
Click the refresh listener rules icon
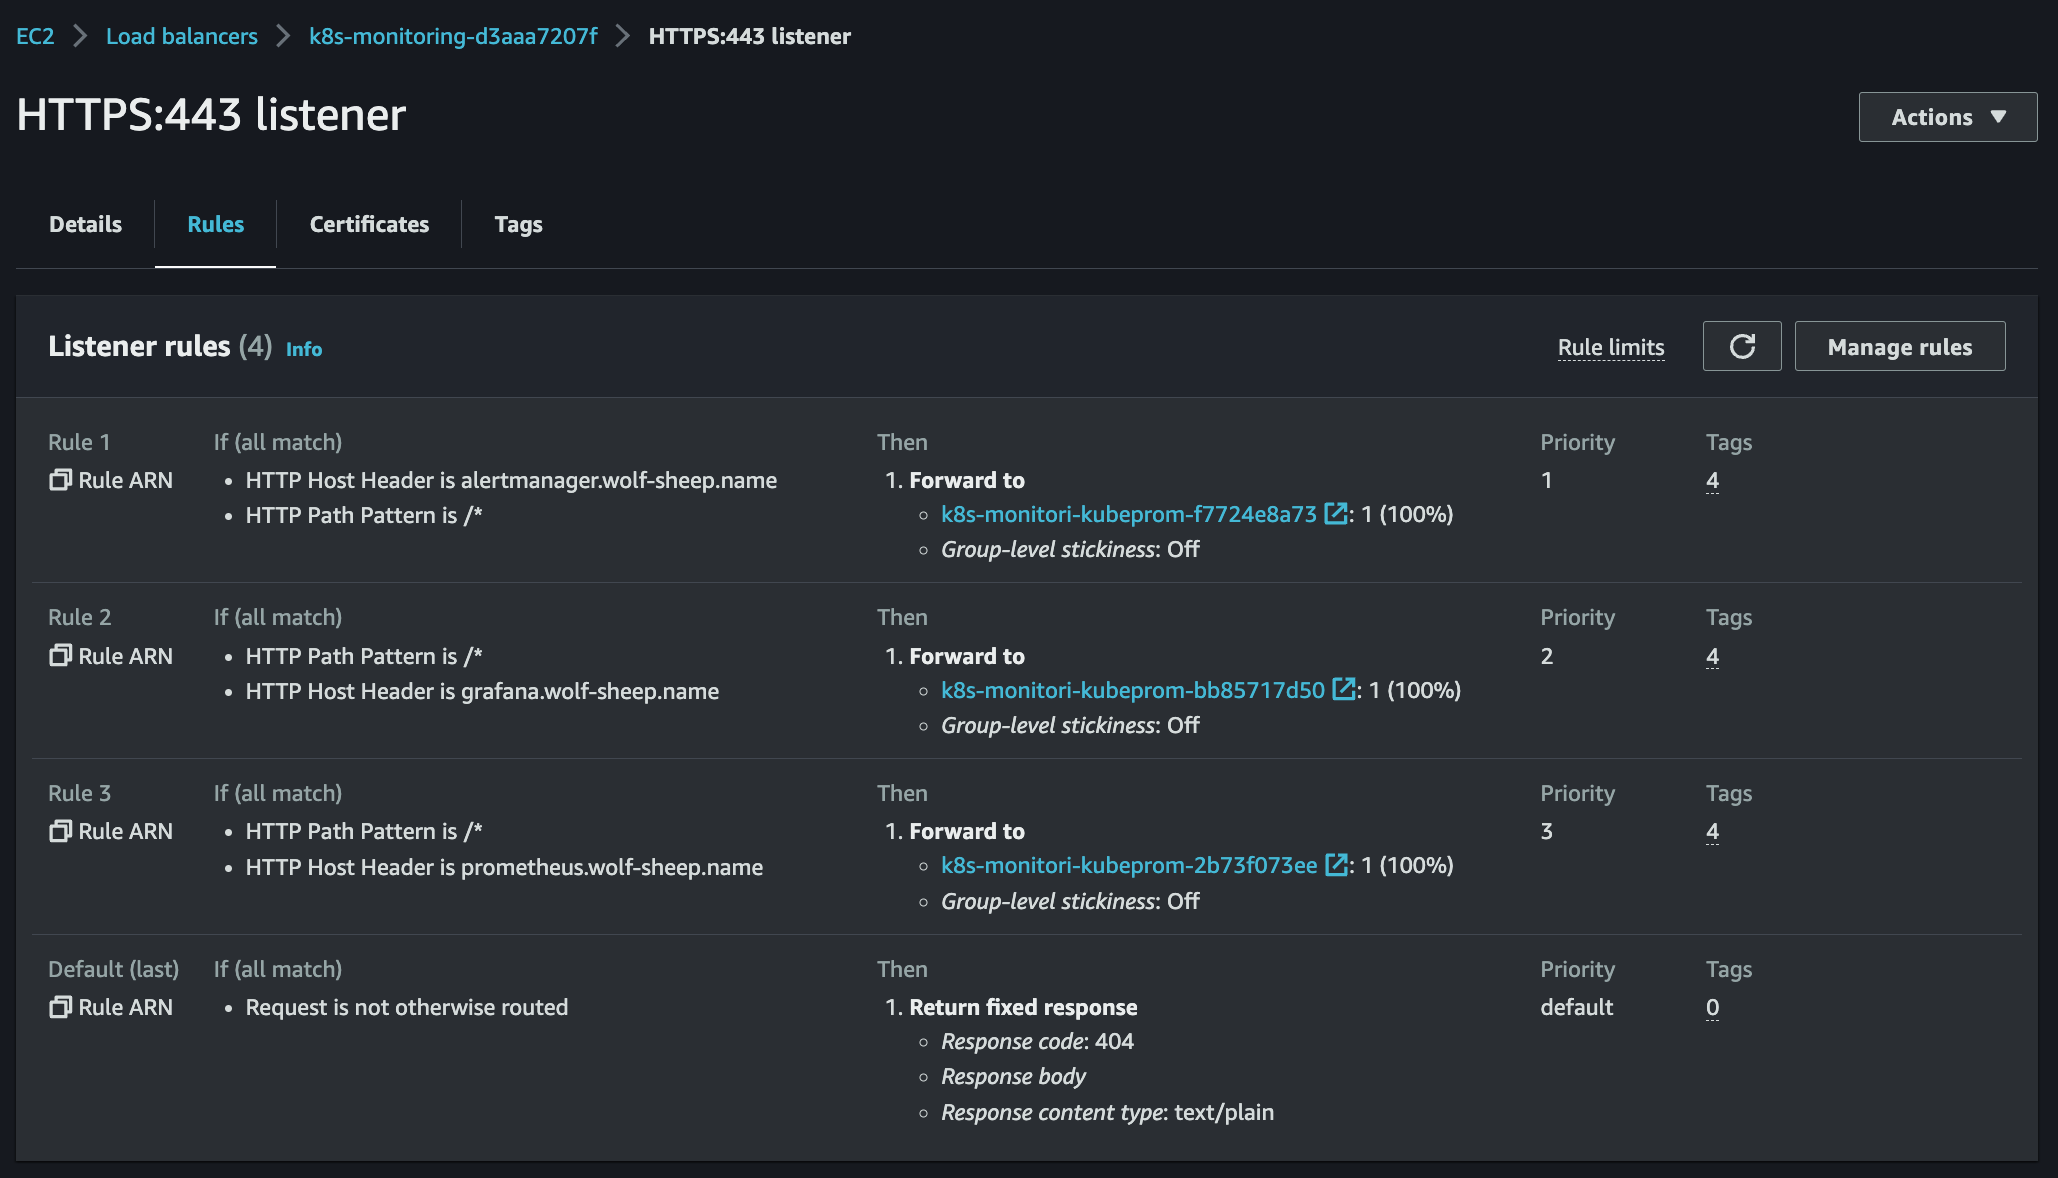click(x=1741, y=346)
